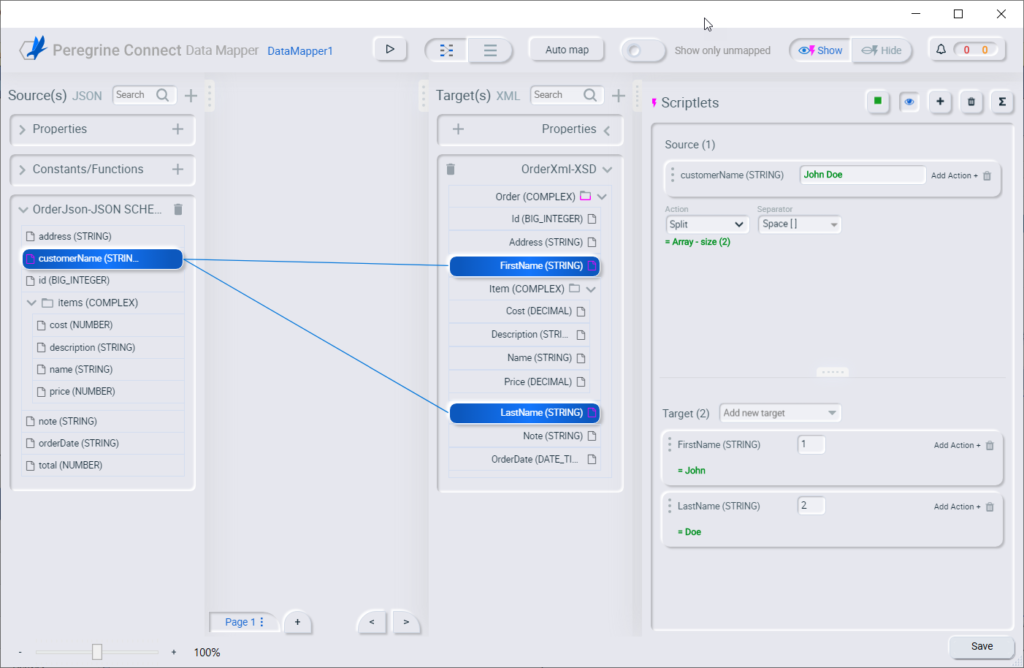The image size is (1024, 668).
Task: Select the Page 1 tab
Action: [x=239, y=621]
